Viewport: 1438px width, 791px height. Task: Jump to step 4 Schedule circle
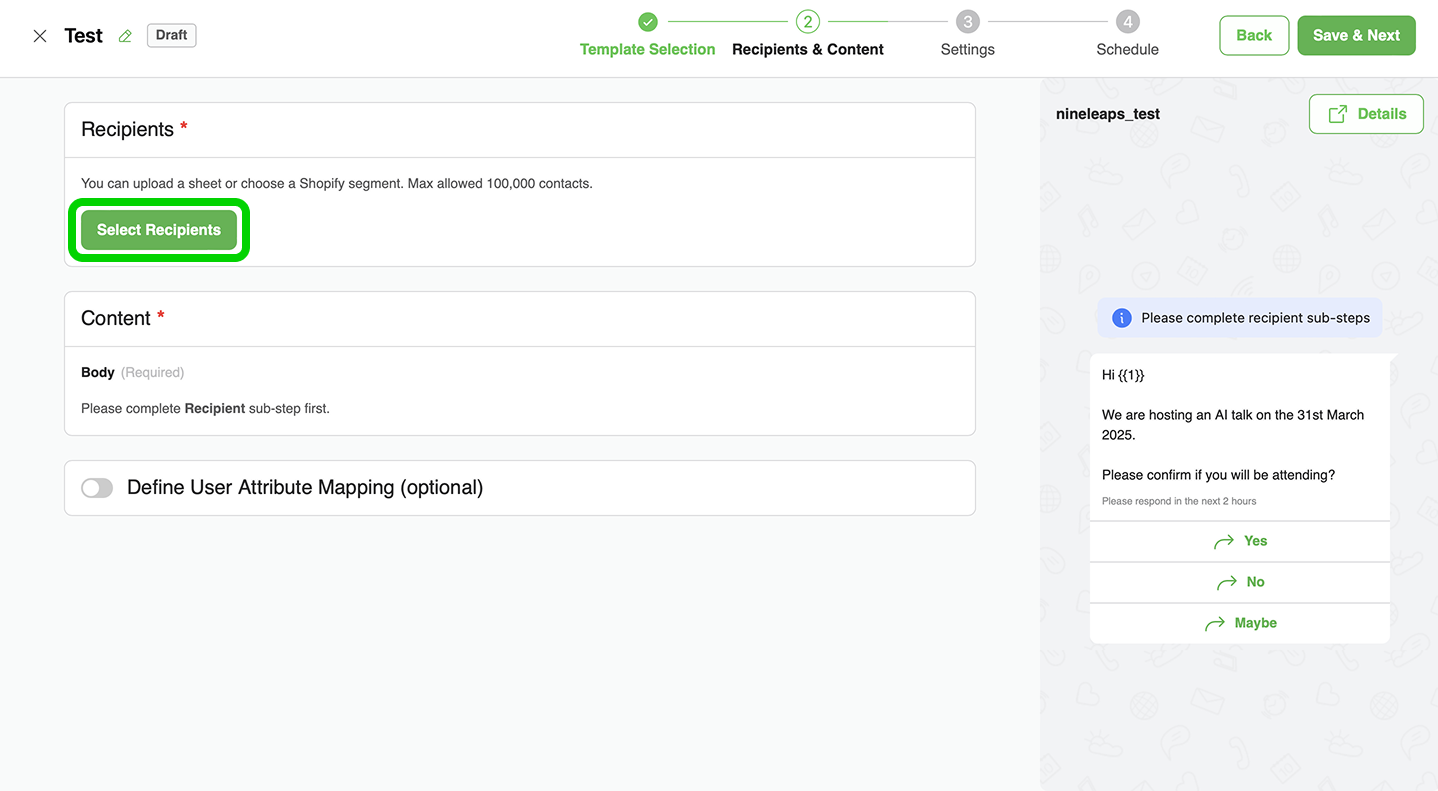[1127, 21]
